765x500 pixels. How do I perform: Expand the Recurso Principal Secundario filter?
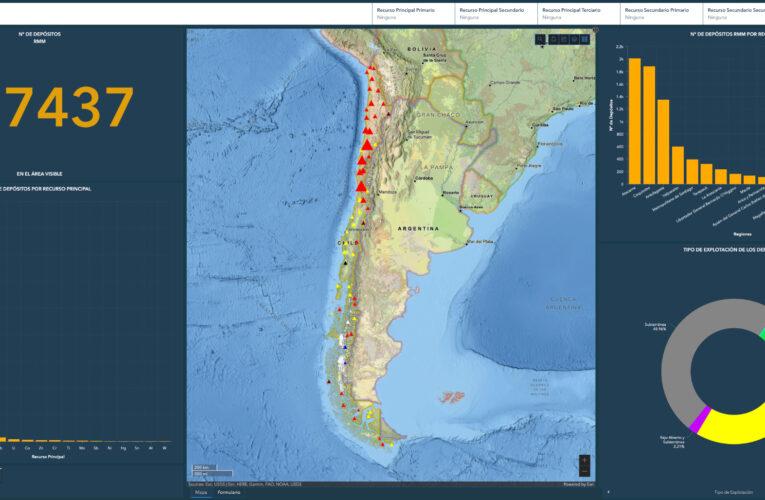click(x=494, y=13)
